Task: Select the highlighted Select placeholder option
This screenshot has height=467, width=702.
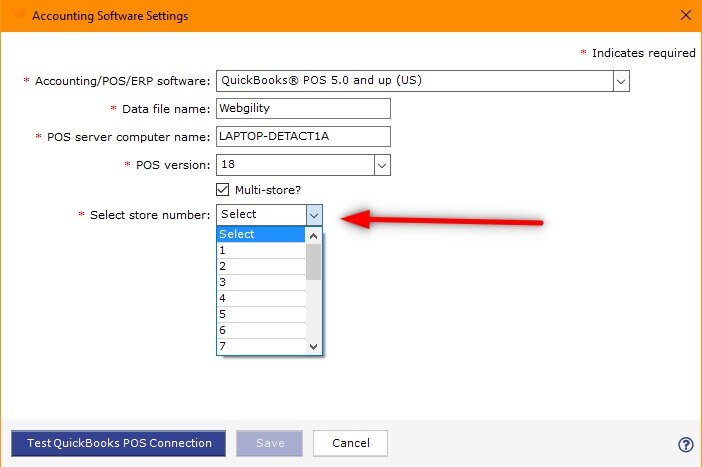Action: [x=262, y=234]
